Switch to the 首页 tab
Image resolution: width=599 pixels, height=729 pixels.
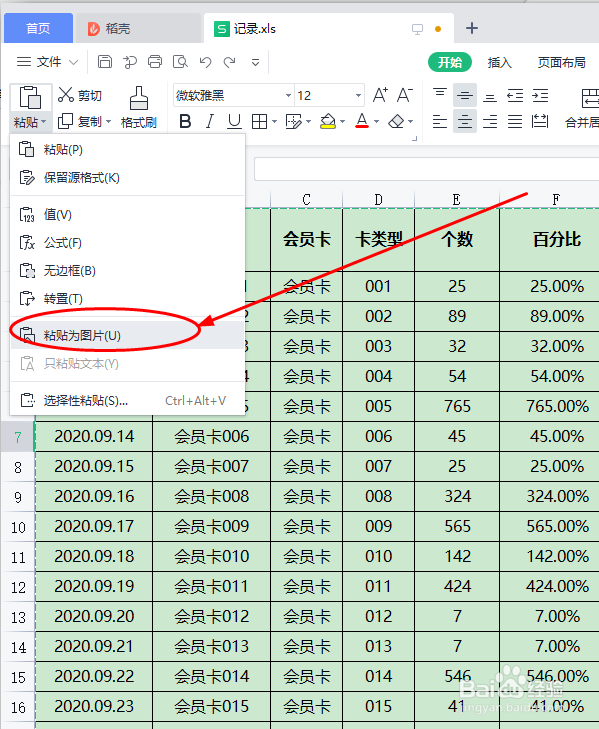tap(38, 28)
